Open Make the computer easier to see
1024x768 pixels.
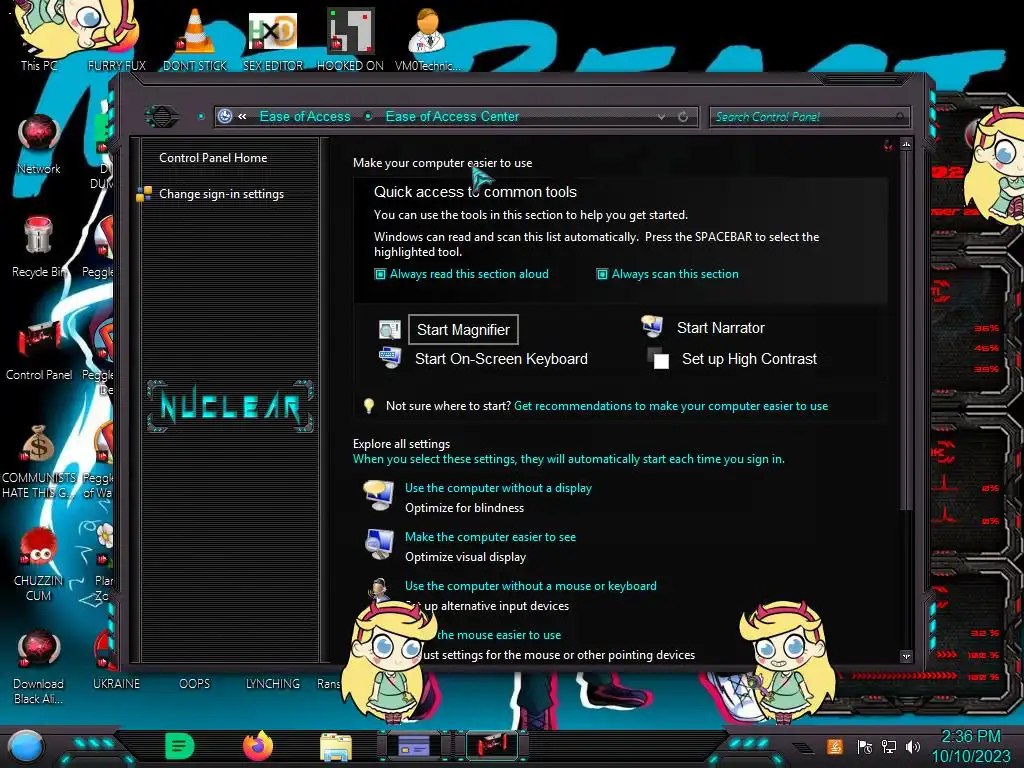pos(490,537)
